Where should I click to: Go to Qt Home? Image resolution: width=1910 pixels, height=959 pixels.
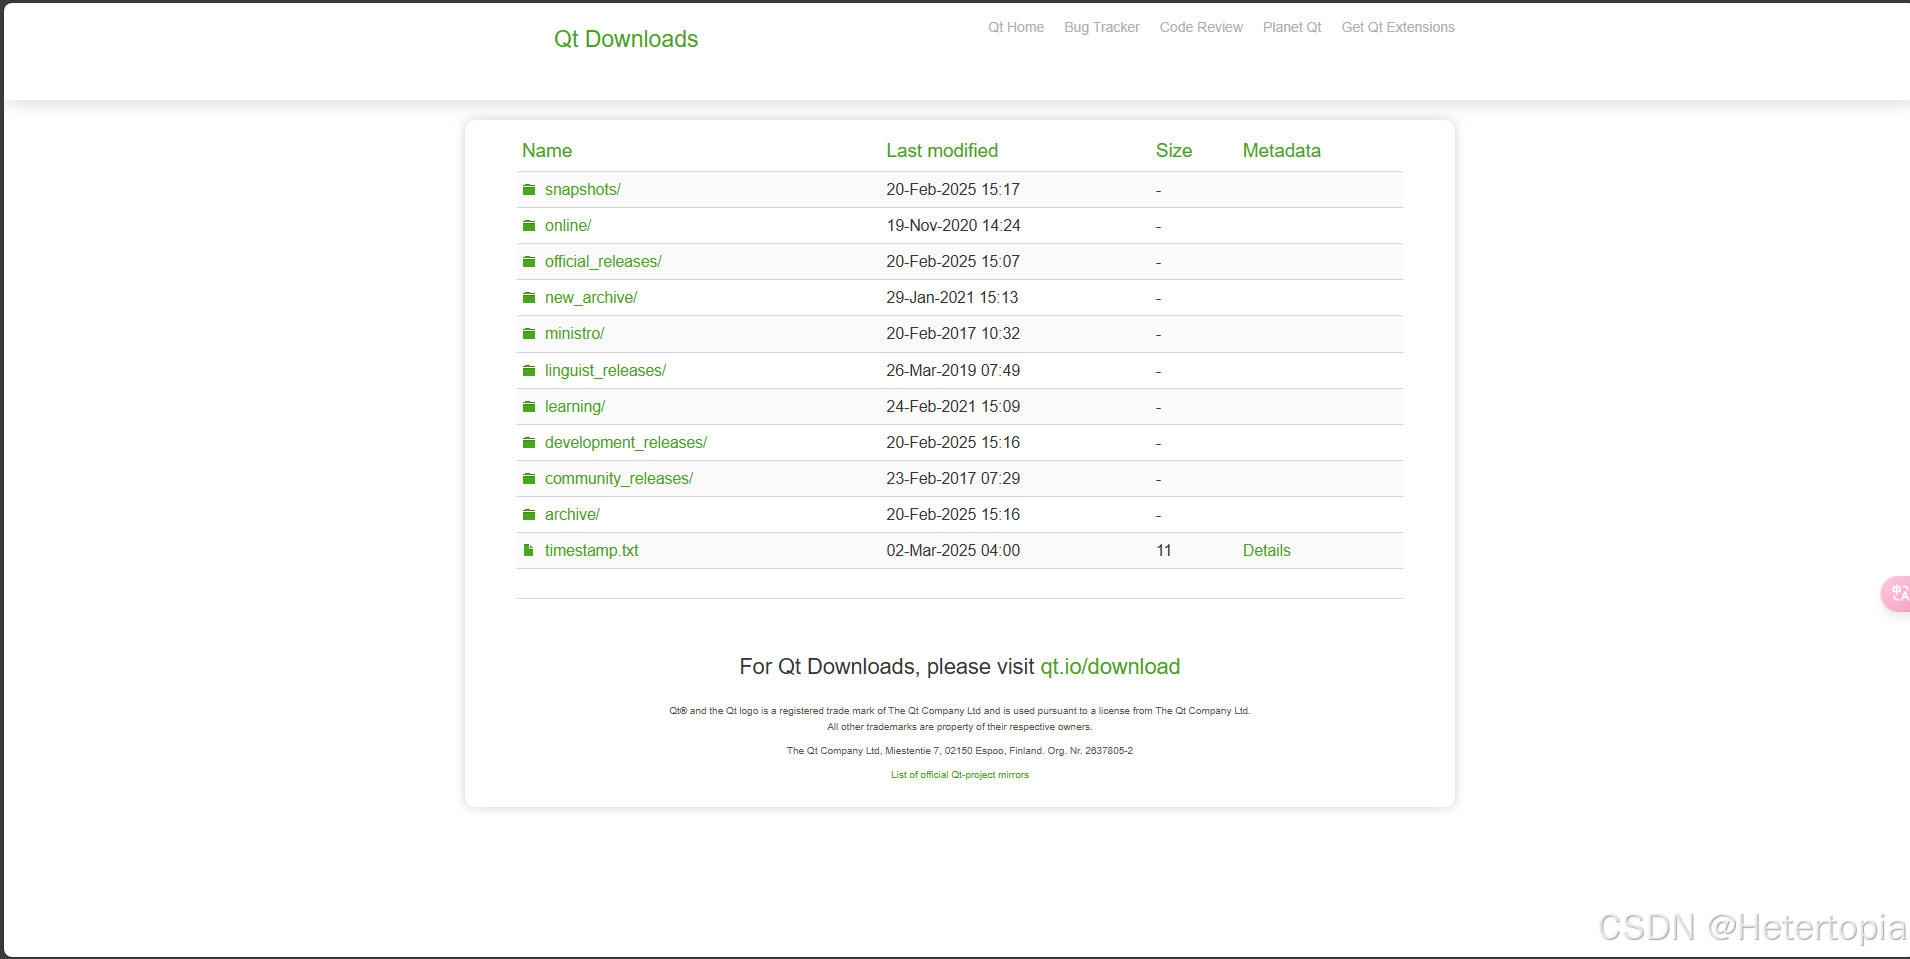click(1016, 27)
